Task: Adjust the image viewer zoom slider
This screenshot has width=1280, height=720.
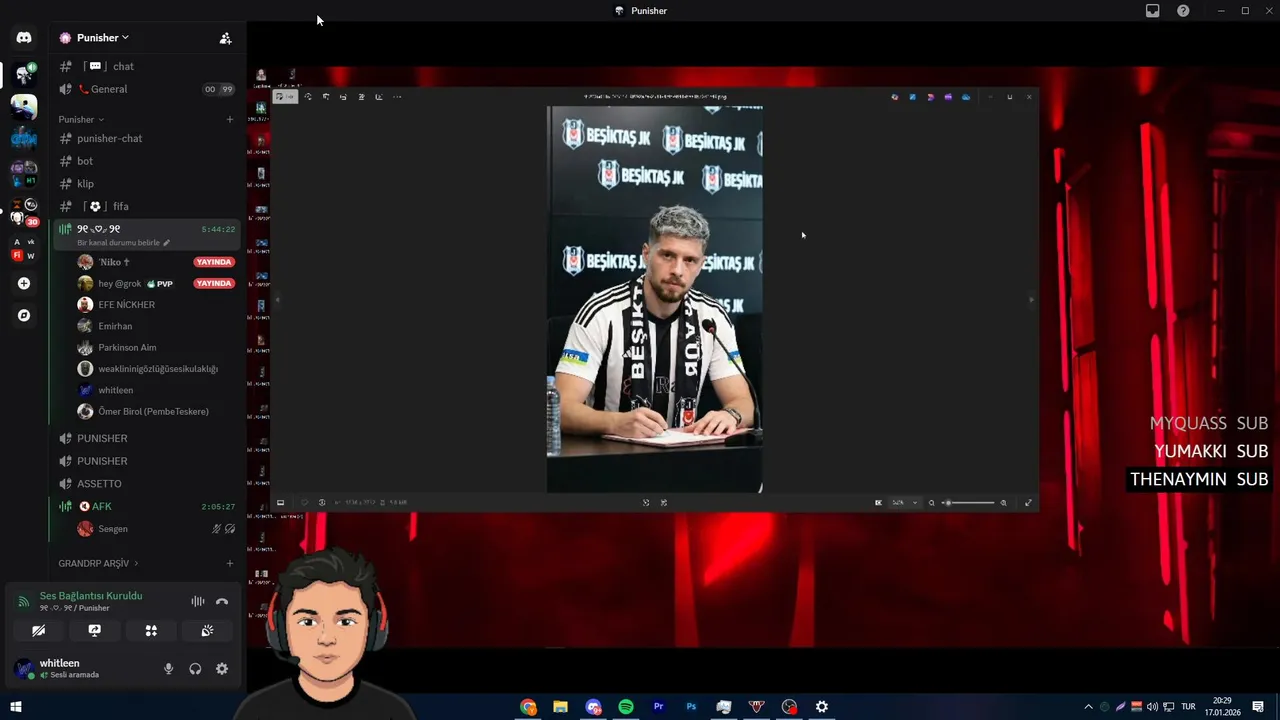Action: pos(968,503)
